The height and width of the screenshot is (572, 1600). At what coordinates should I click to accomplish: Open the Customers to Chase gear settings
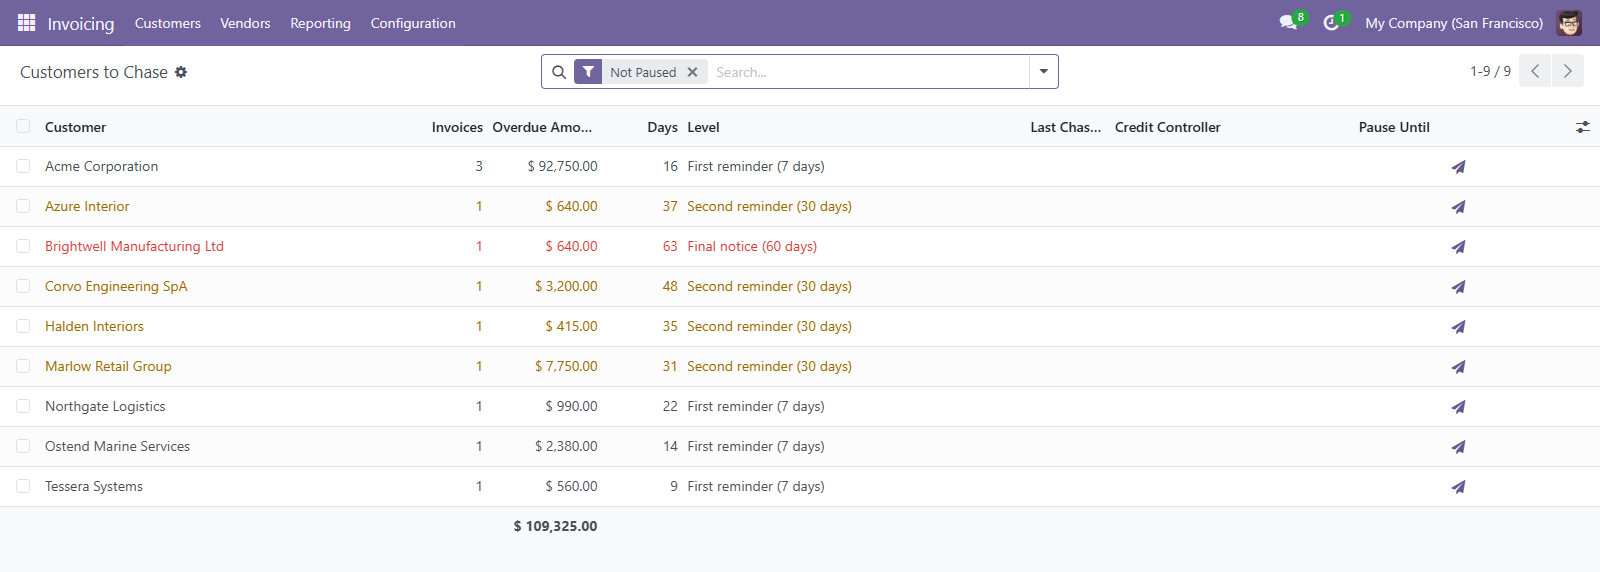click(181, 72)
